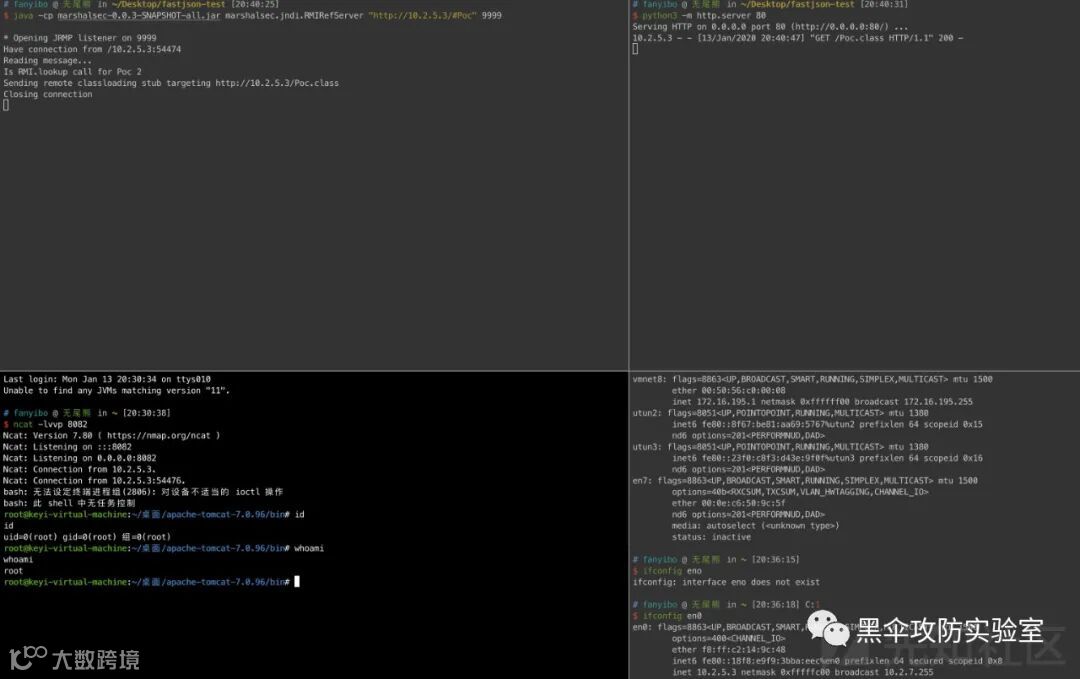Click 'ether 00:0e:c6:50:9c:5f' line

[729, 503]
